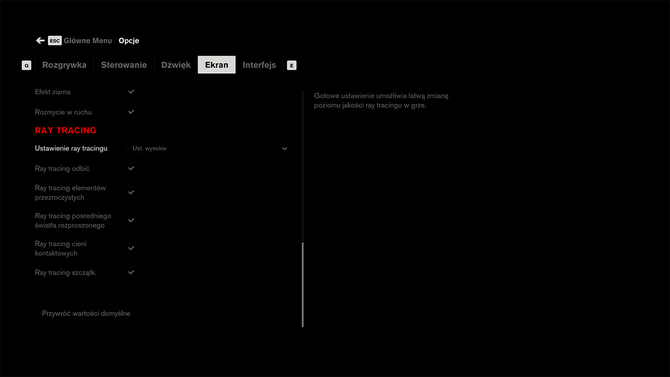Disable Rozmycie w ruchu checkbox
Viewport: 670px width, 377px height.
(x=131, y=112)
